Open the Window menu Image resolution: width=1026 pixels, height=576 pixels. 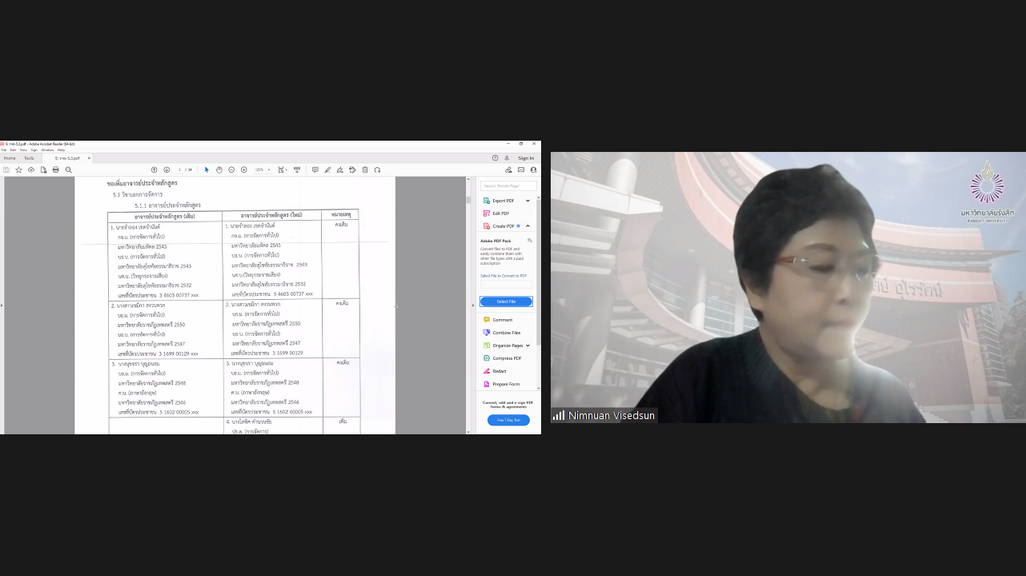pyautogui.click(x=47, y=150)
